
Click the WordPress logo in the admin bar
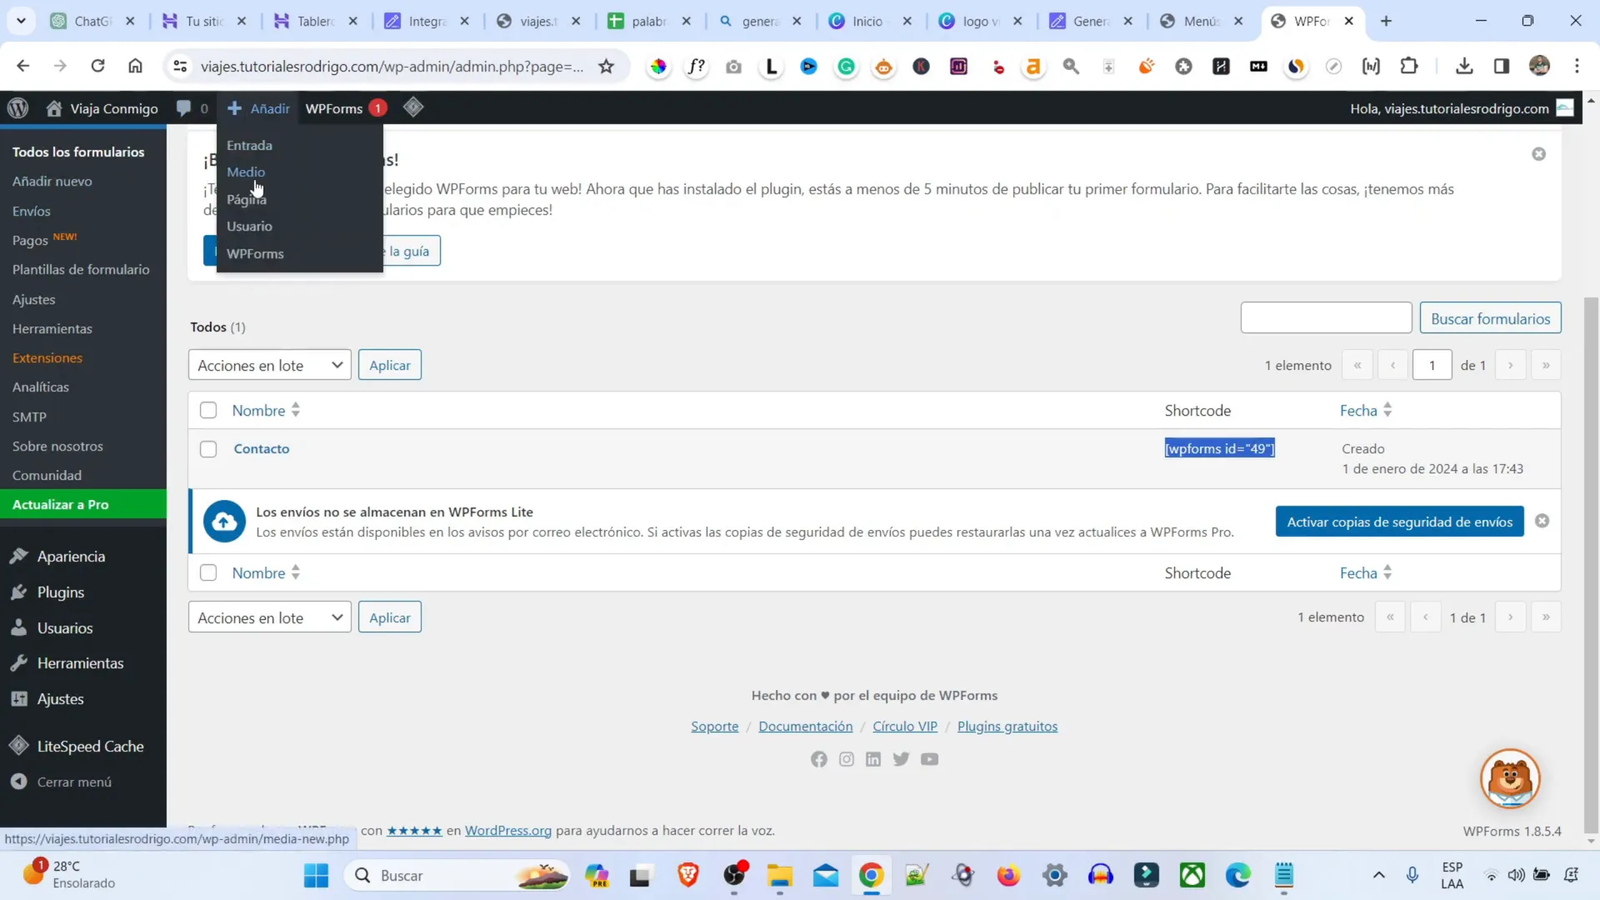[x=16, y=108]
